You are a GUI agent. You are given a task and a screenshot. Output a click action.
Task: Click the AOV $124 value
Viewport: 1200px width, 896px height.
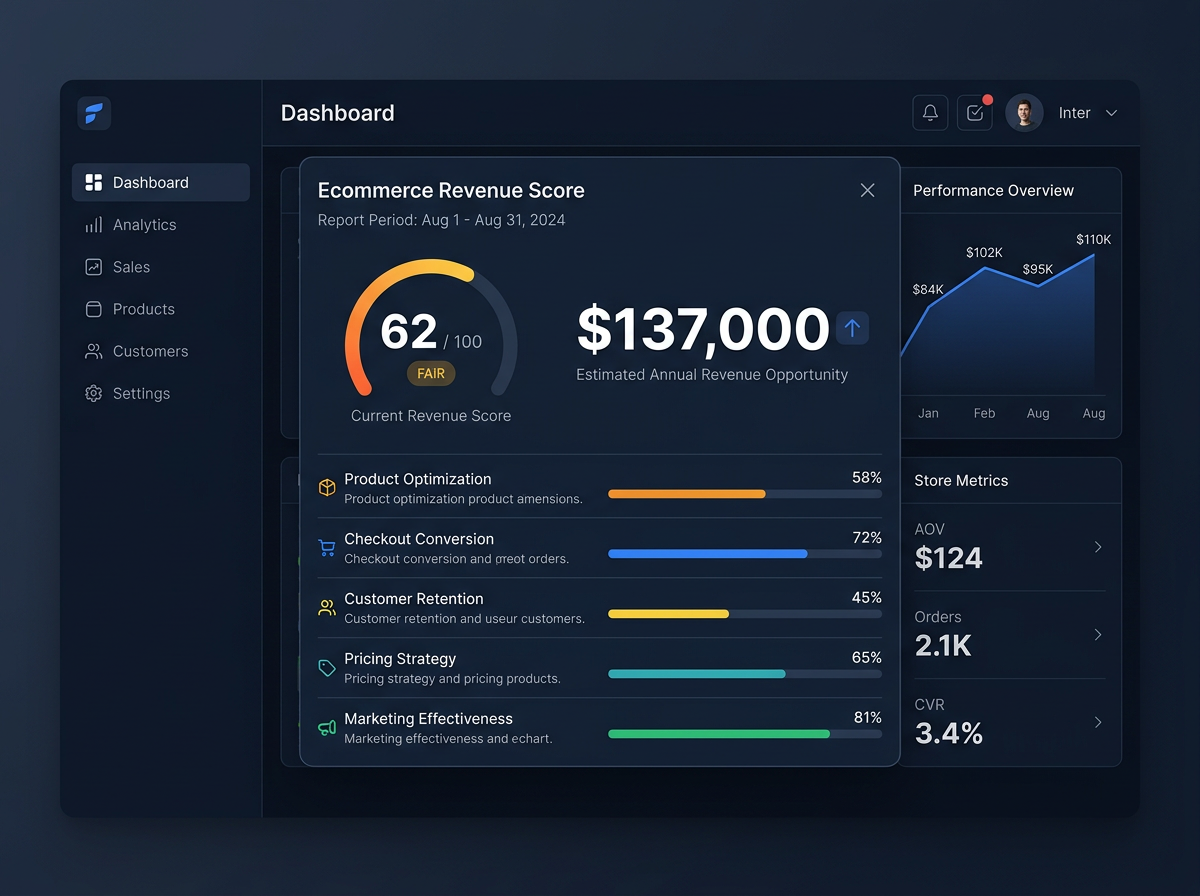coord(948,558)
